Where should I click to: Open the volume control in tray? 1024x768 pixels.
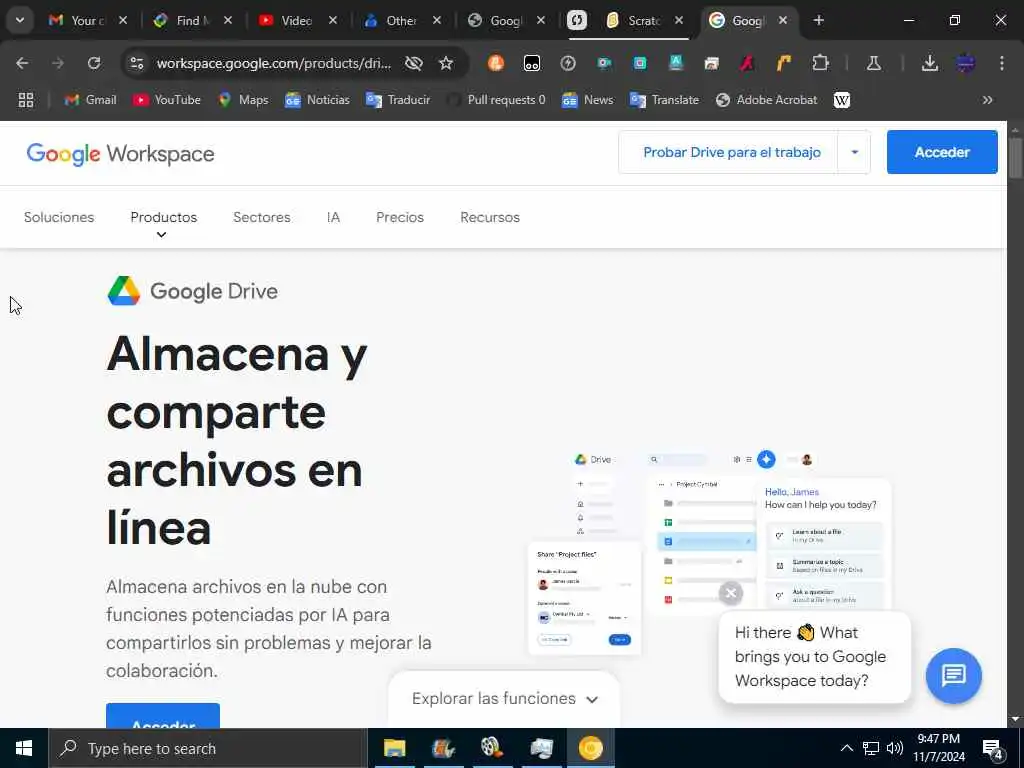point(895,748)
